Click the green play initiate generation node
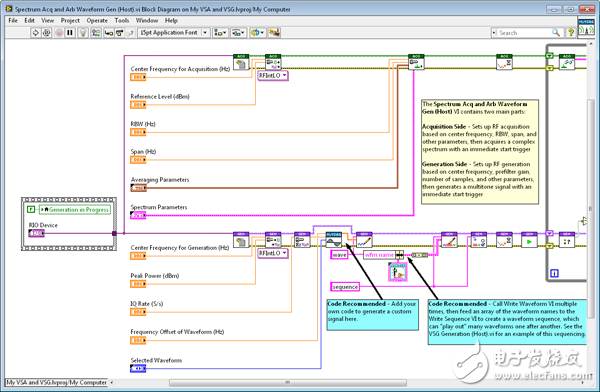The width and height of the screenshot is (600, 392). tap(529, 240)
